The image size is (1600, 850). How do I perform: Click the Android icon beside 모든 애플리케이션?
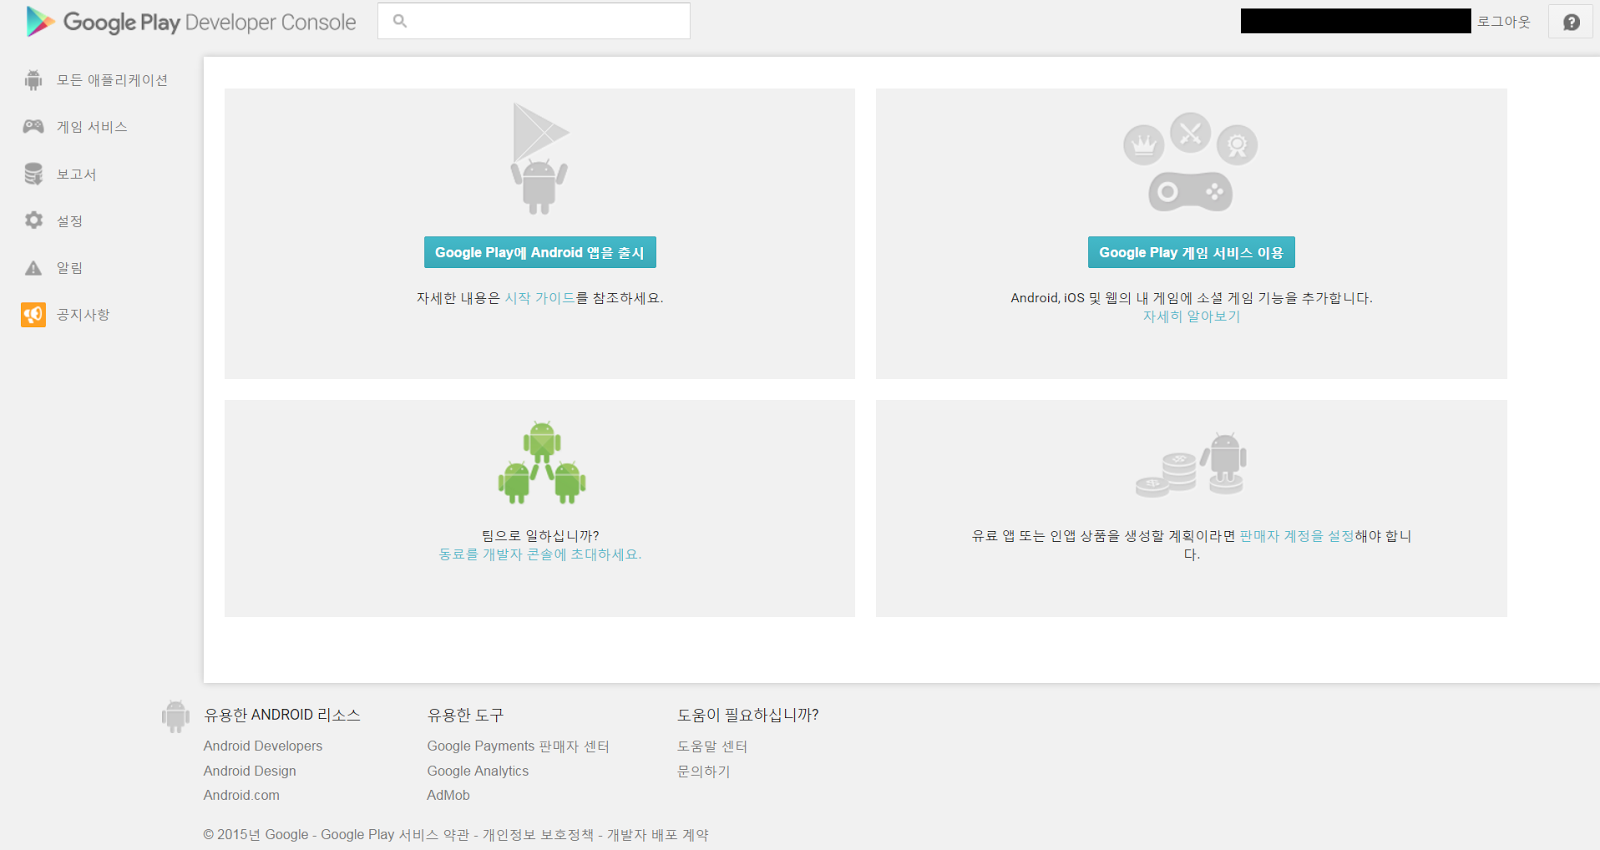33,80
